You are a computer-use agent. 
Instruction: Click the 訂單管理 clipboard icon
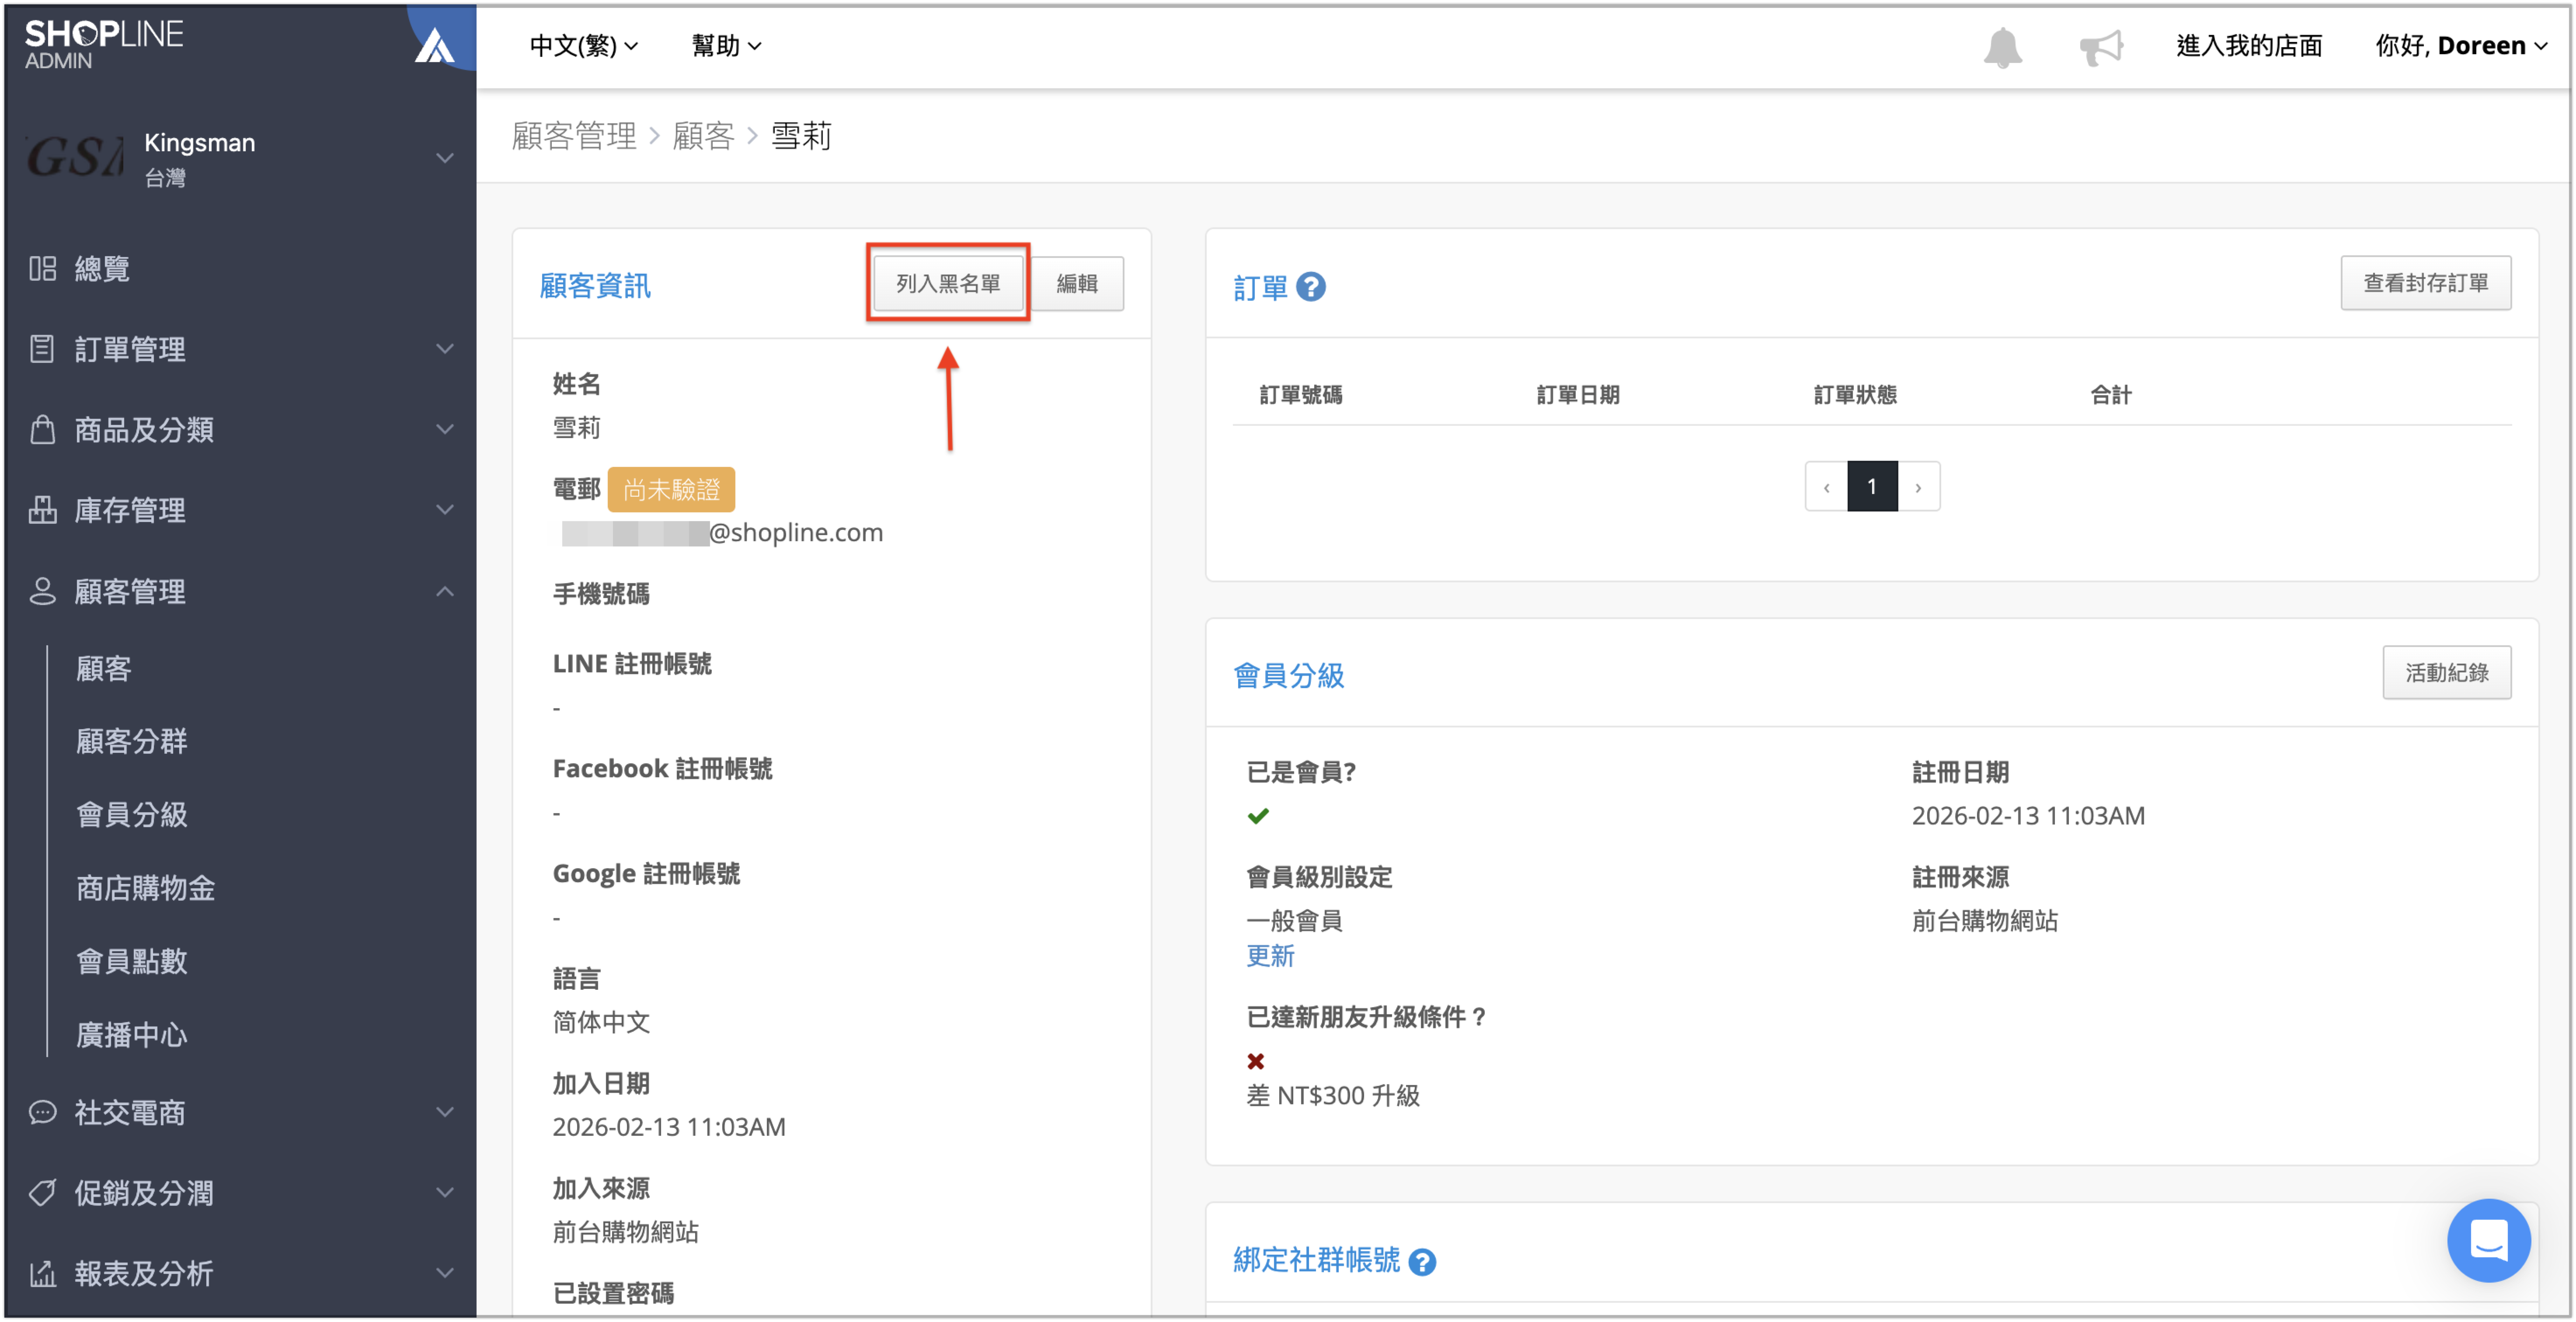pos(42,348)
